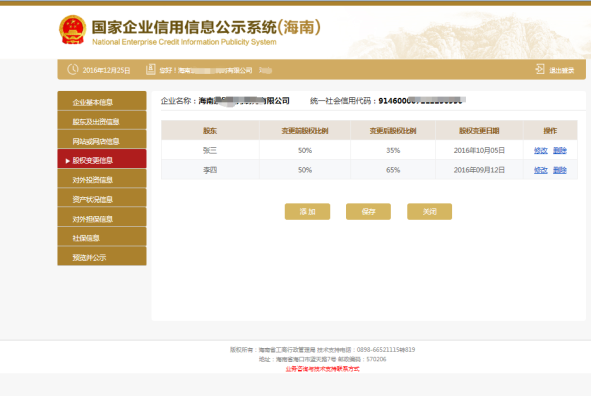The width and height of the screenshot is (591, 396).
Task: Click 删除 in the 张三 row
Action: (x=560, y=151)
